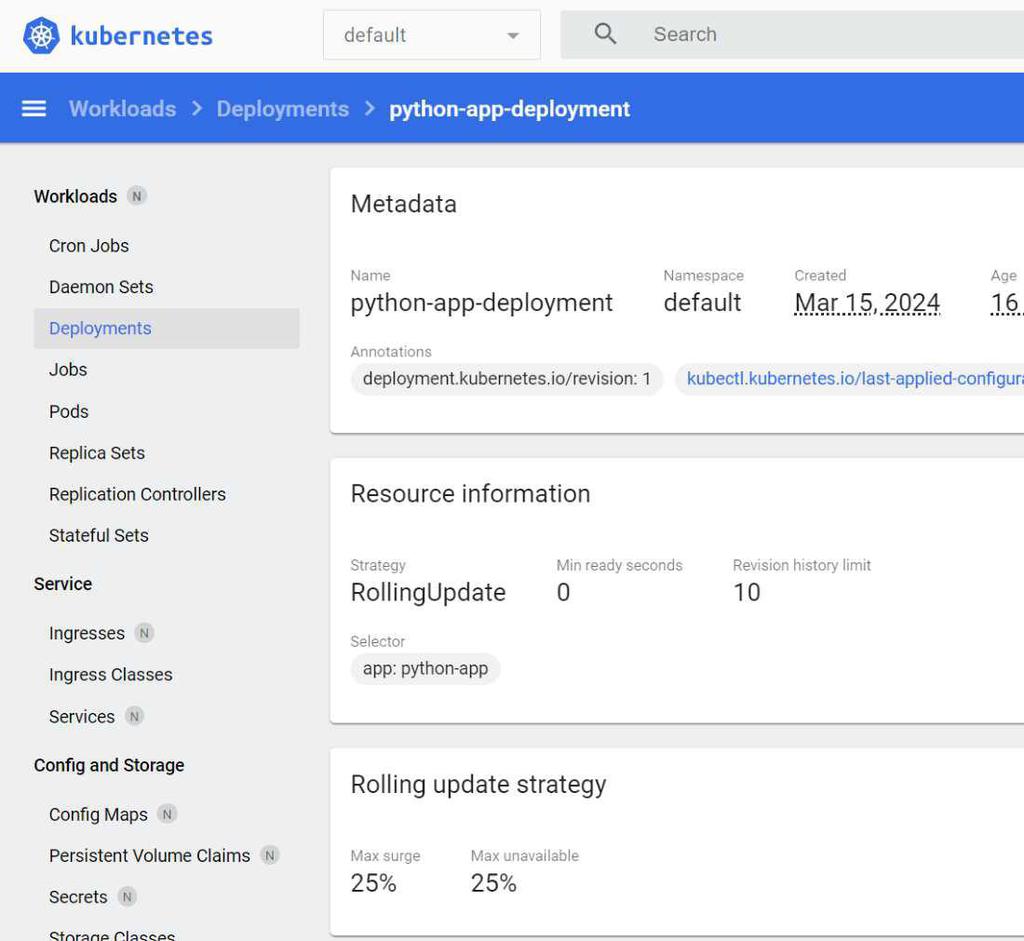Click the N badge beside Secrets

[x=127, y=897]
